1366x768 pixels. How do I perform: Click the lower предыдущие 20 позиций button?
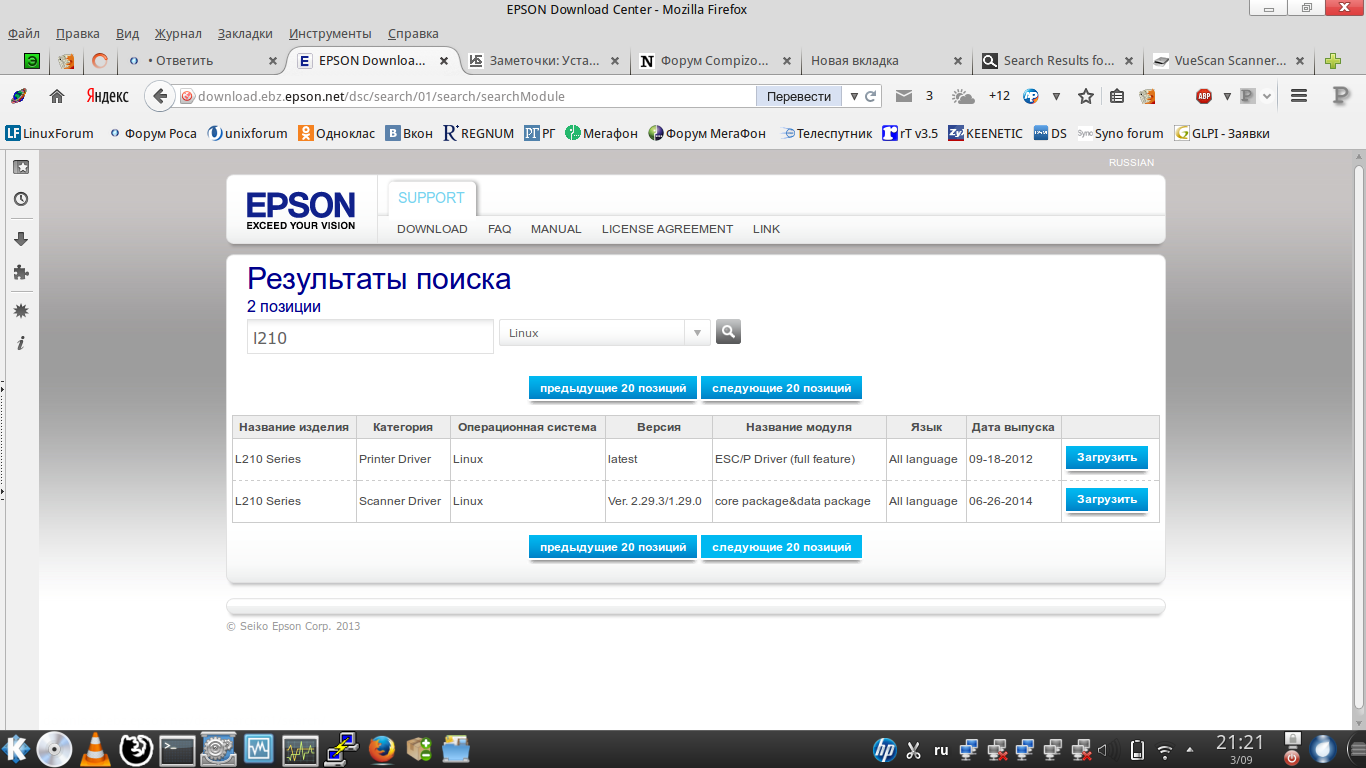point(613,547)
